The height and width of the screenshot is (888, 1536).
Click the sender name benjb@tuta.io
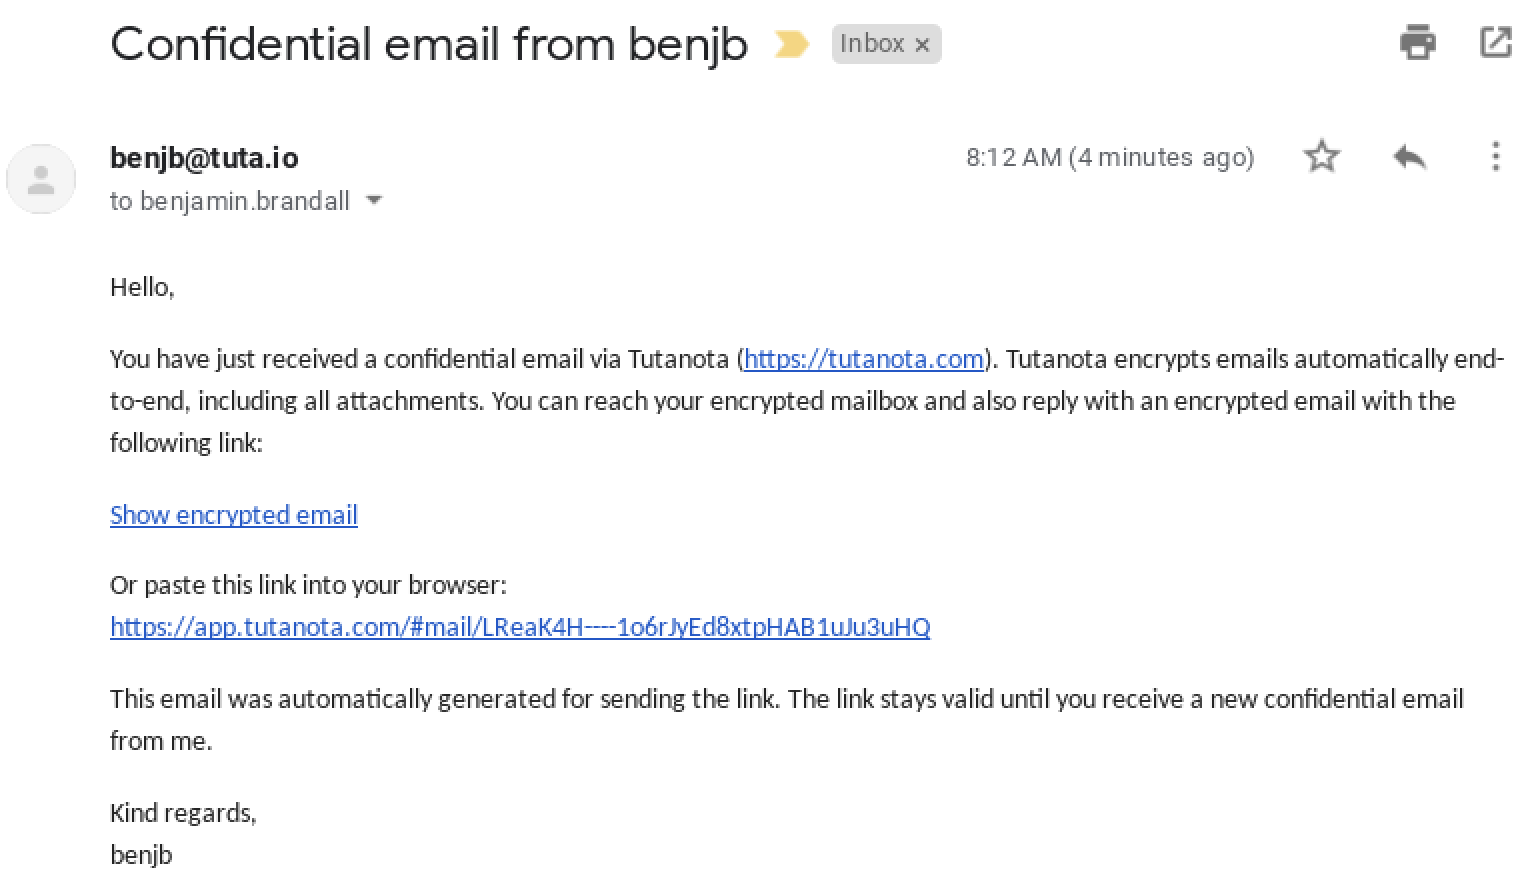(x=204, y=158)
